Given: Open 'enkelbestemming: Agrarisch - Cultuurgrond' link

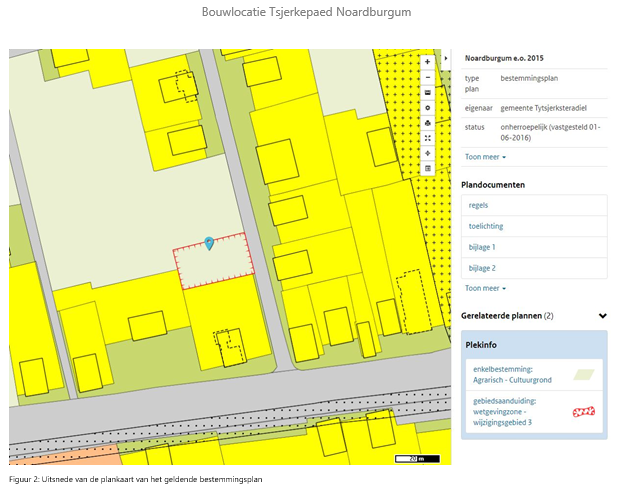Looking at the screenshot, I should click(512, 375).
